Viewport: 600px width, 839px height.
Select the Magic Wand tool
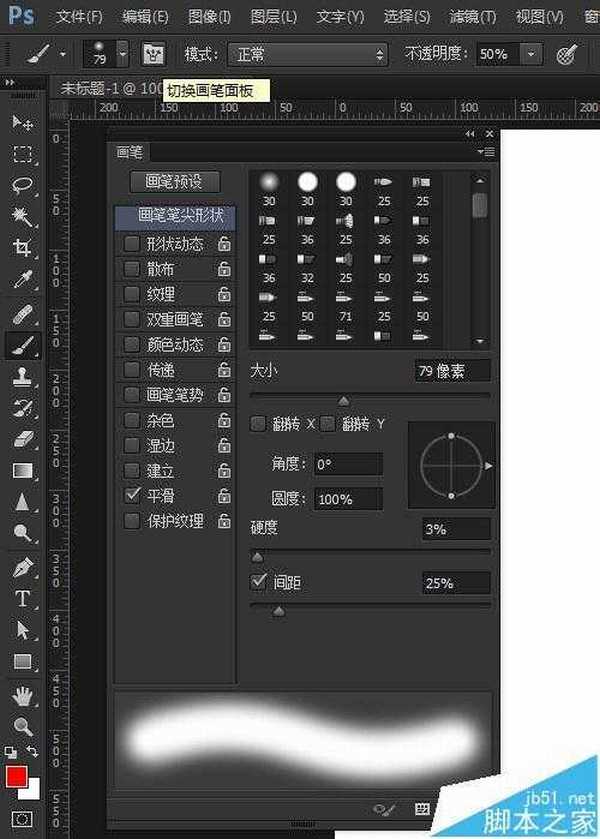tap(22, 216)
